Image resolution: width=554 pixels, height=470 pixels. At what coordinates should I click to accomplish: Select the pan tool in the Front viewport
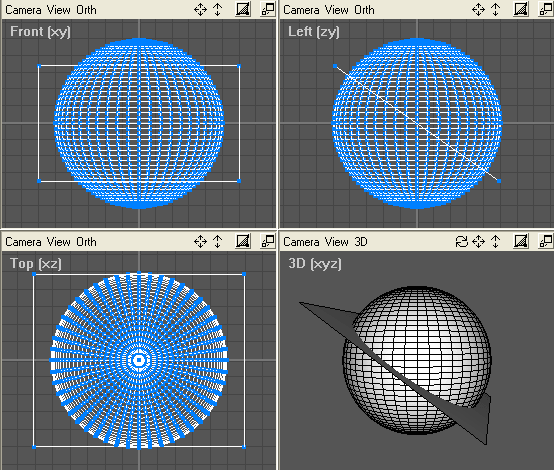pyautogui.click(x=200, y=10)
